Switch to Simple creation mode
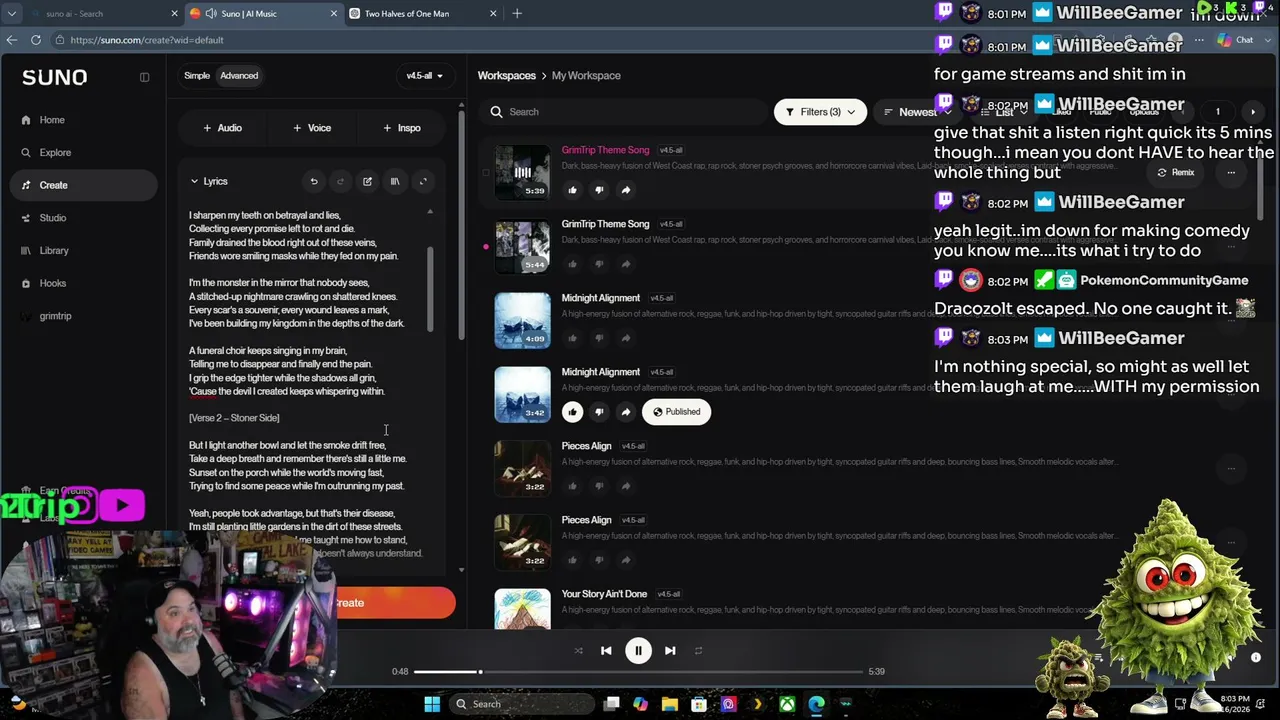This screenshot has width=1280, height=720. coord(197,76)
